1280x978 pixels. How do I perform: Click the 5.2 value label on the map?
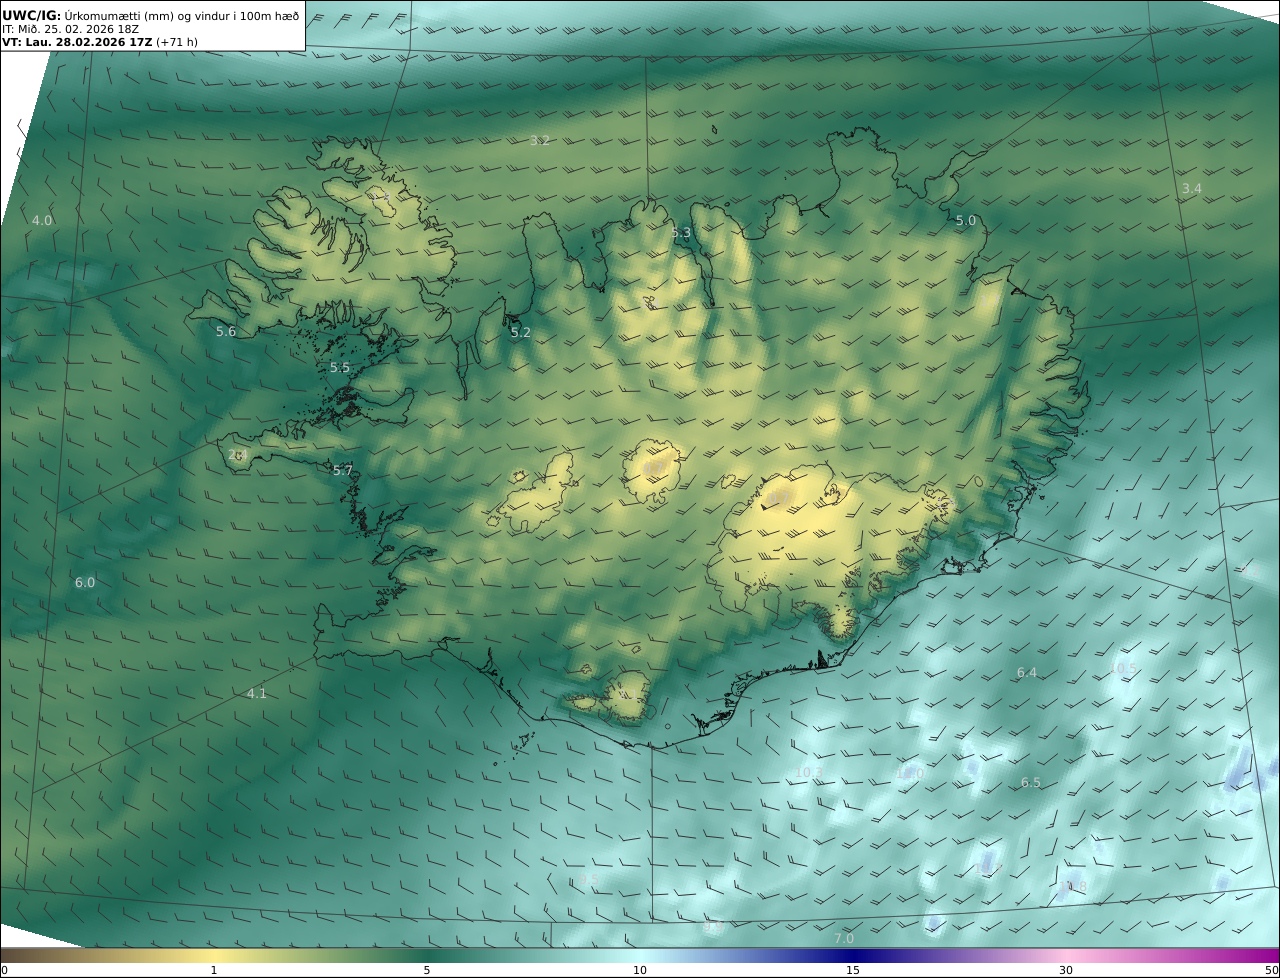(x=521, y=332)
